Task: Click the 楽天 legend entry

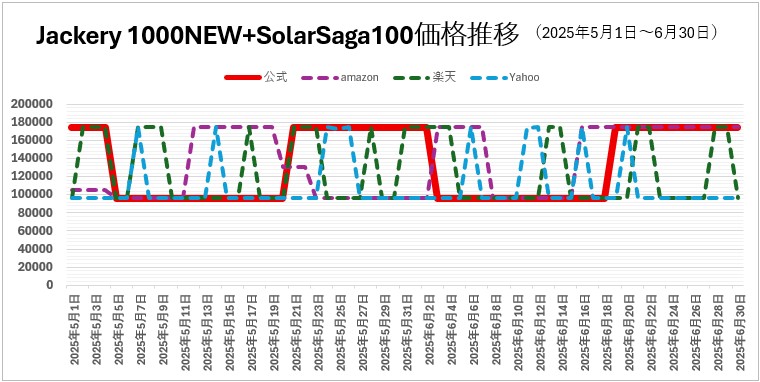Action: click(424, 78)
